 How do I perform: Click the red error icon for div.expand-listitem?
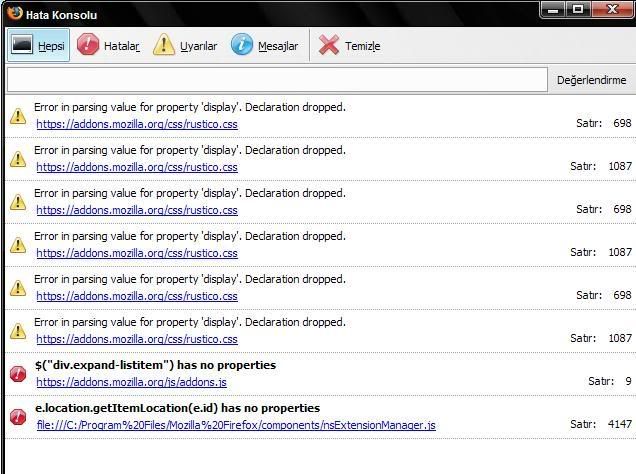click(18, 374)
